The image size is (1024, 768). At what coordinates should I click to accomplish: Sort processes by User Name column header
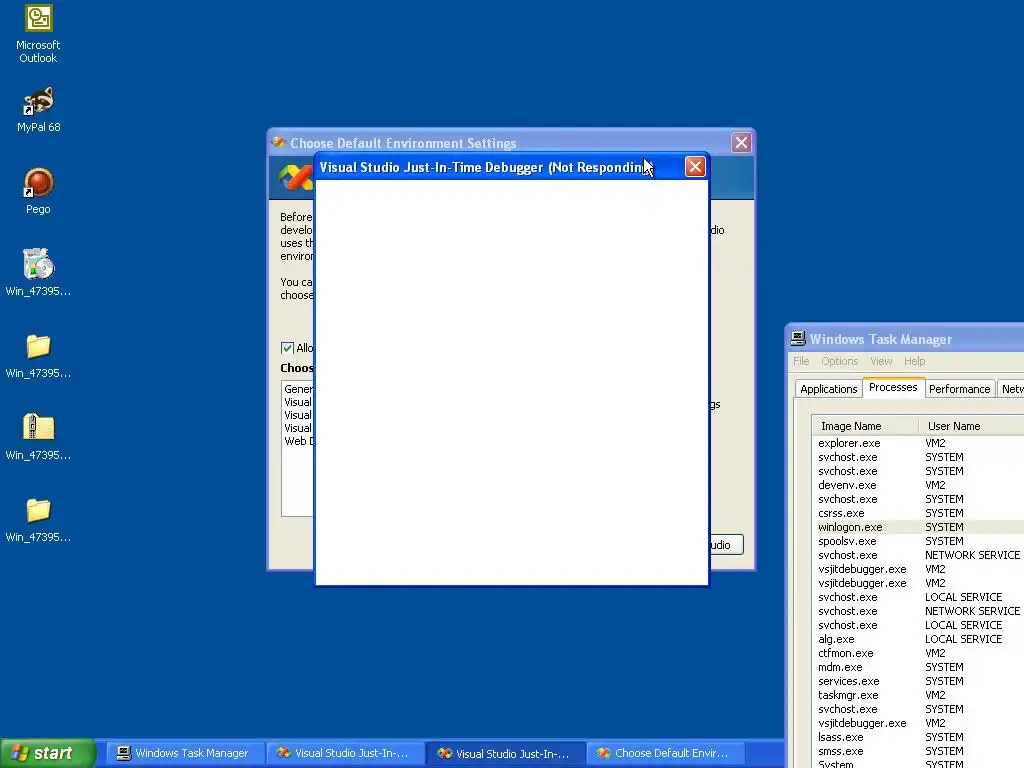971,426
